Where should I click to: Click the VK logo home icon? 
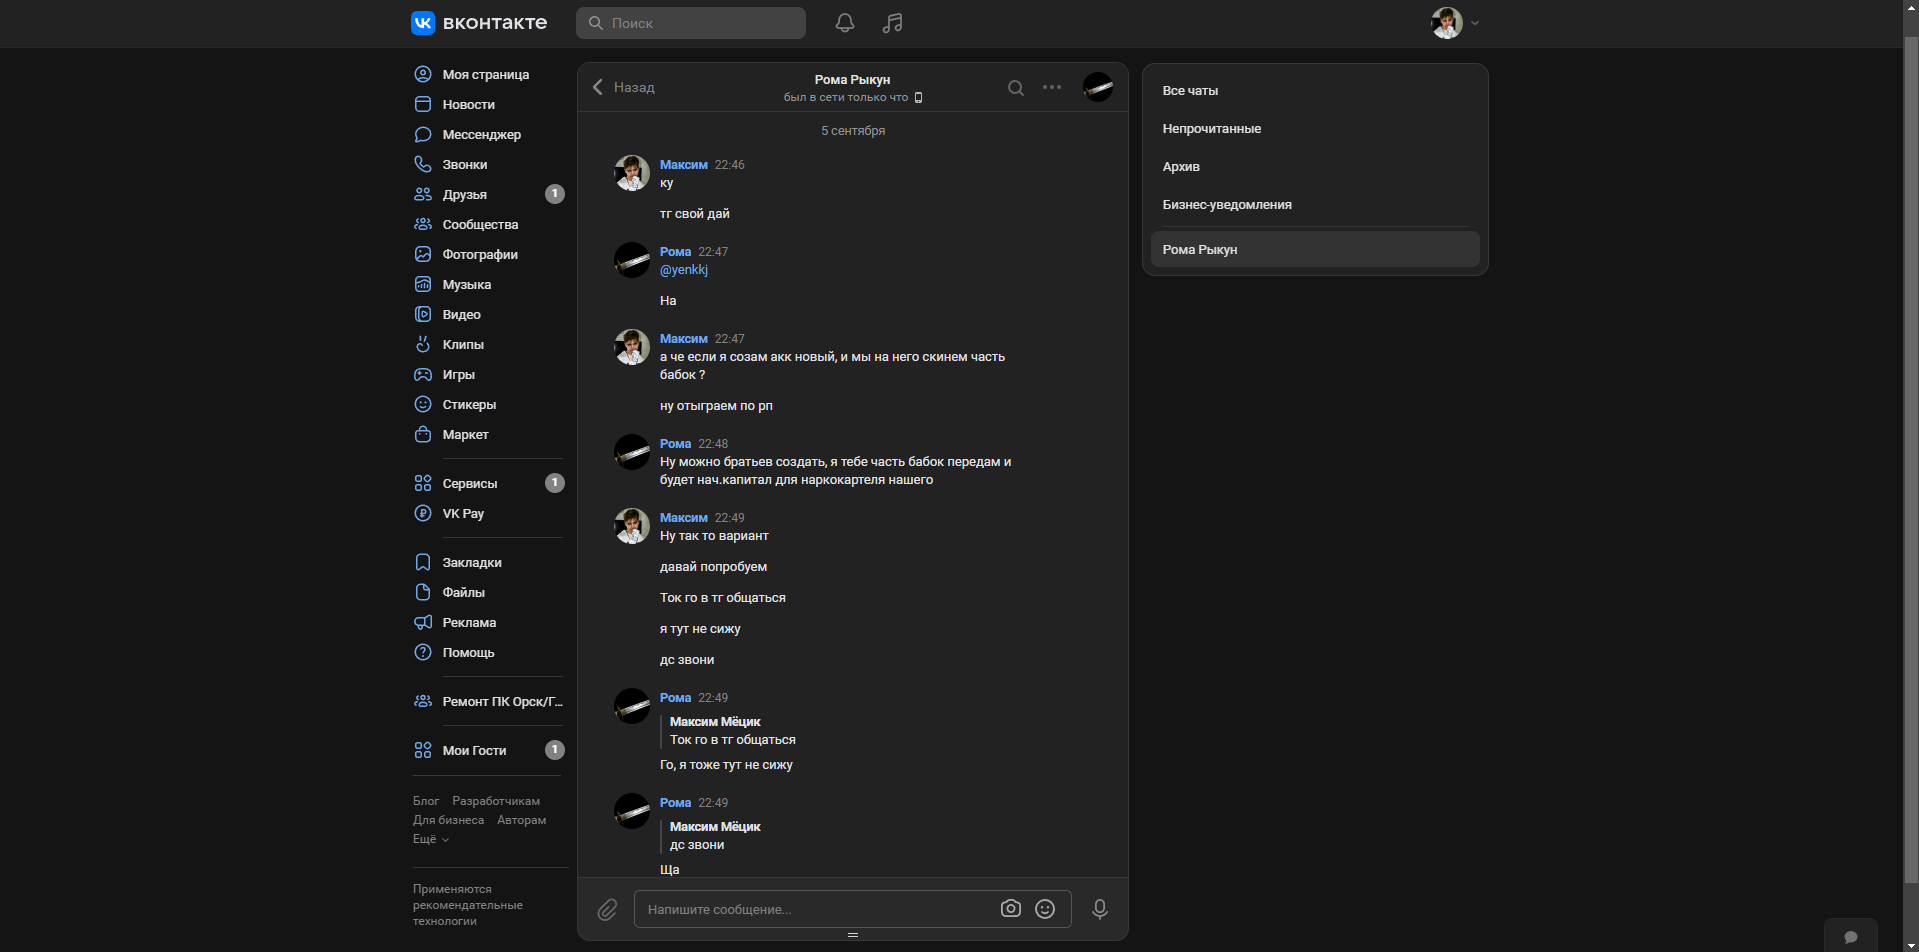coord(423,23)
